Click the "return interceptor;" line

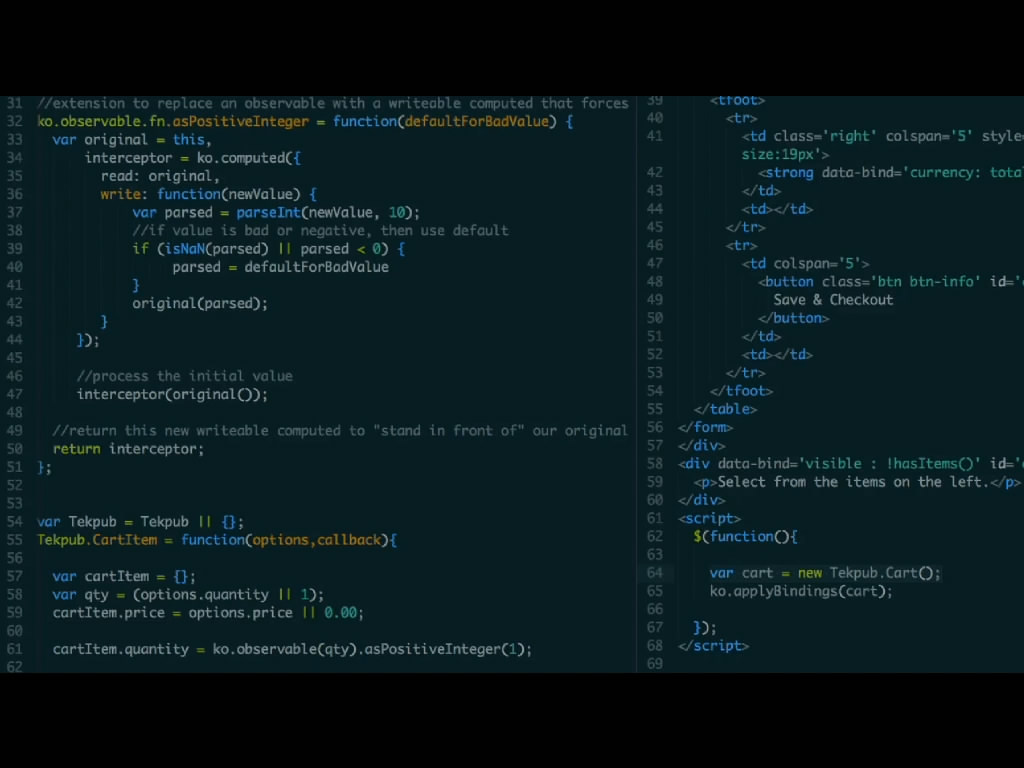pyautogui.click(x=129, y=449)
